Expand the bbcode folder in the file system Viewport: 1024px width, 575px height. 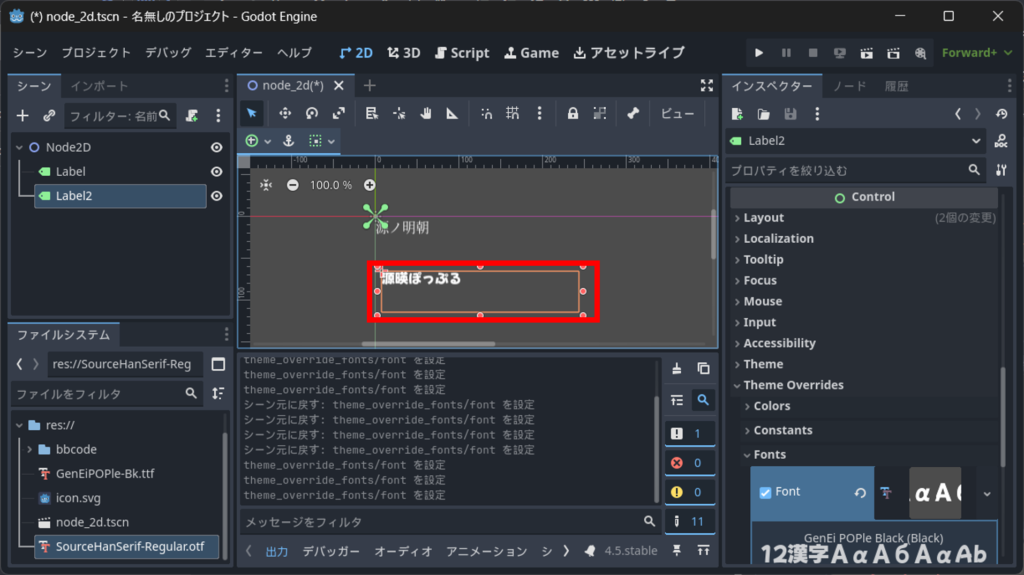pyautogui.click(x=30, y=449)
